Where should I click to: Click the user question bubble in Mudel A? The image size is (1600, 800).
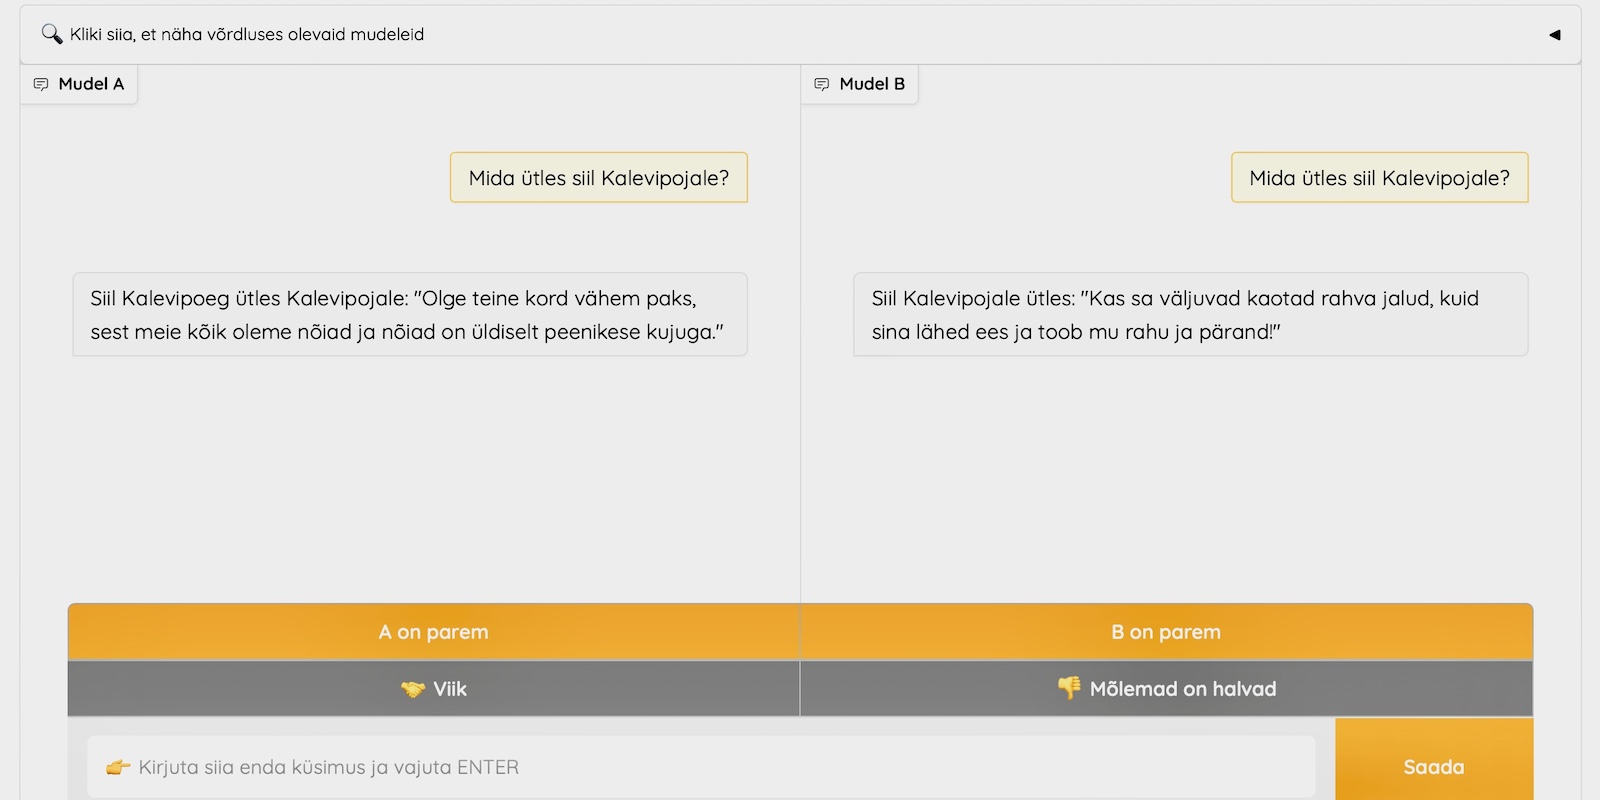pyautogui.click(x=598, y=178)
